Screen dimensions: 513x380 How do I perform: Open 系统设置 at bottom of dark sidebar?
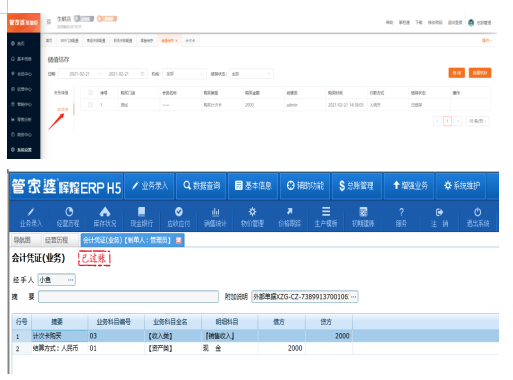(21, 150)
